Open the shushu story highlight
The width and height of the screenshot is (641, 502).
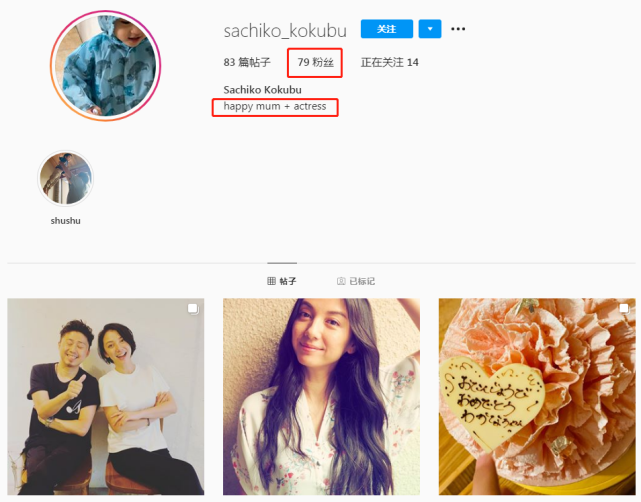(x=65, y=178)
